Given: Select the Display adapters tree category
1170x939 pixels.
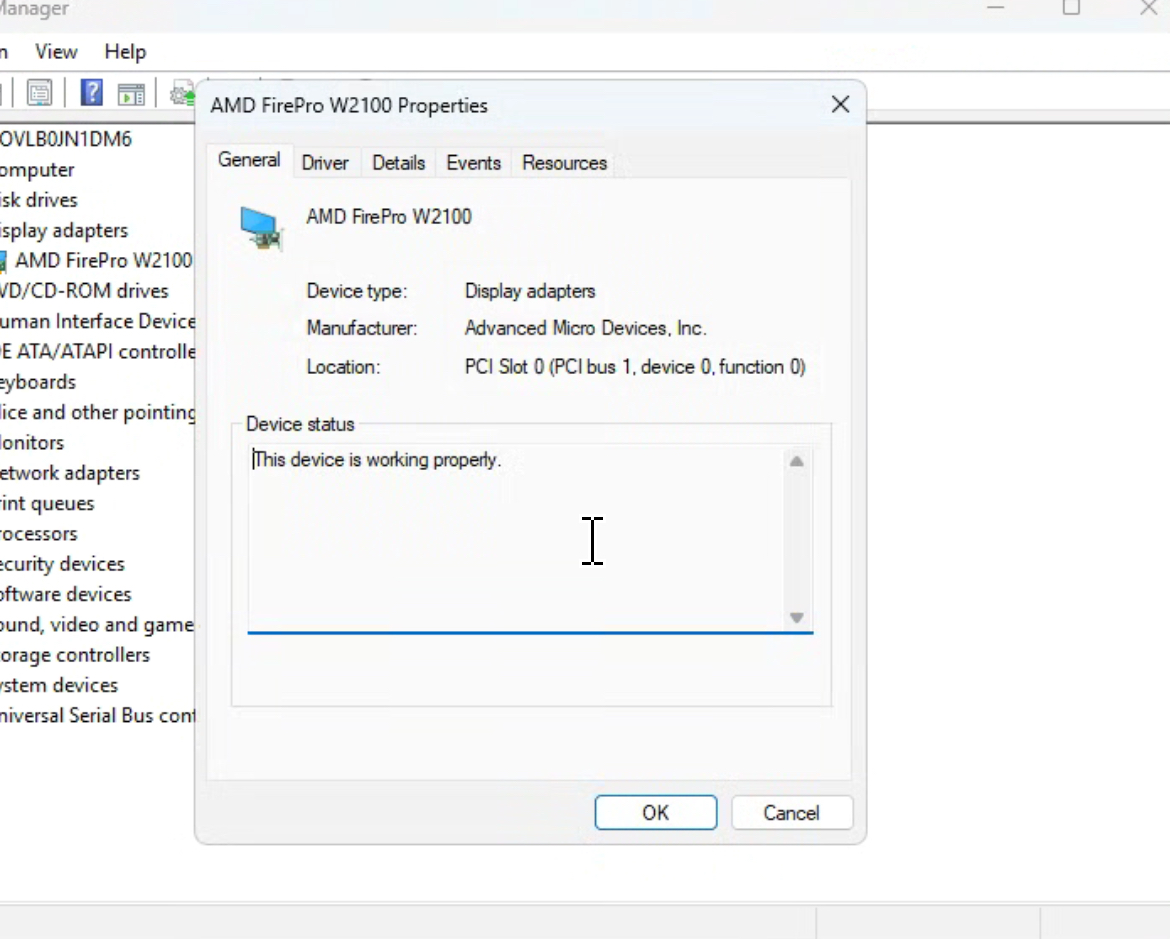Looking at the screenshot, I should tap(64, 231).
